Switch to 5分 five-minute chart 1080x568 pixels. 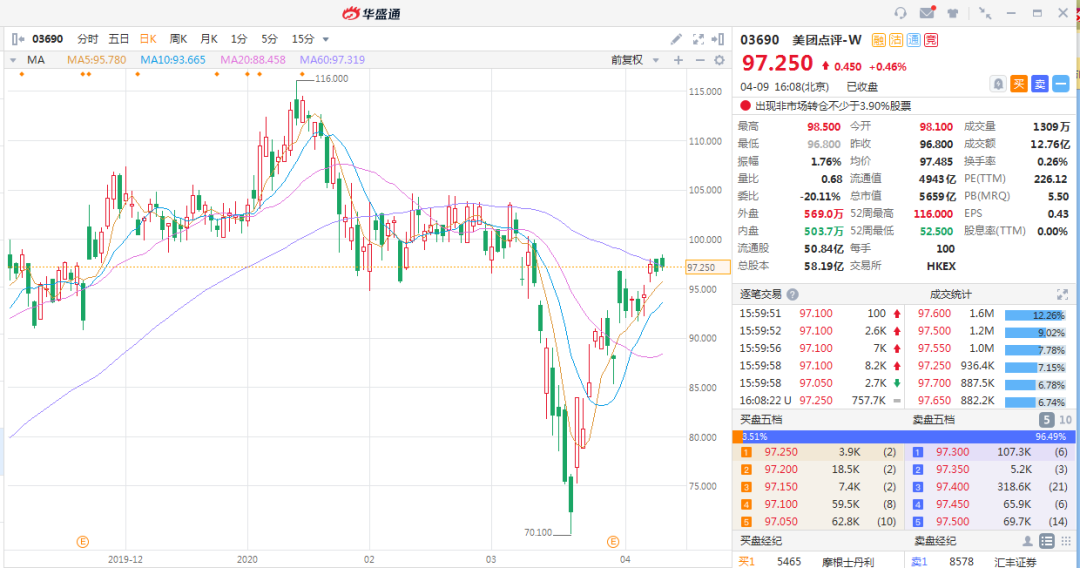coord(269,39)
